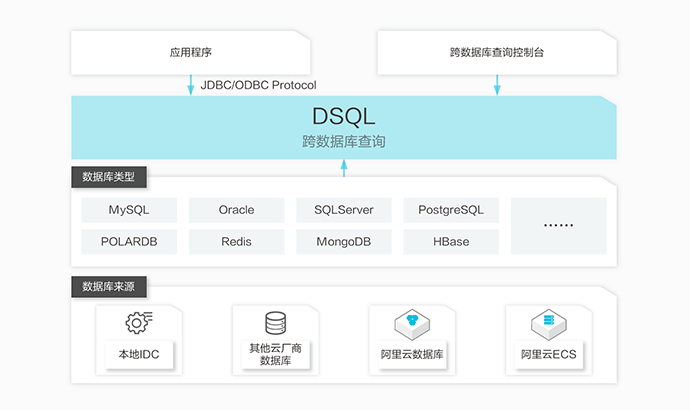Click the server cube icon above 阿里云ECS
Viewport: 690px width, 410px height.
pyautogui.click(x=549, y=324)
